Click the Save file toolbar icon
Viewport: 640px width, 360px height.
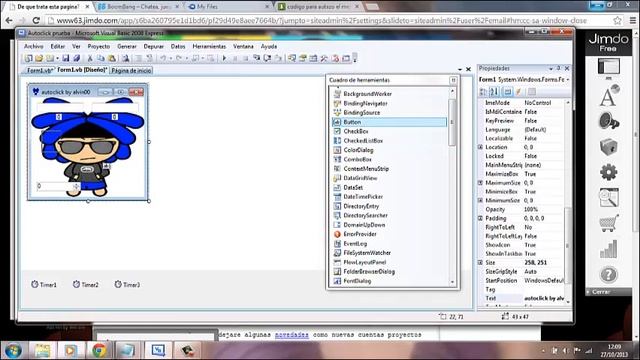[65, 58]
